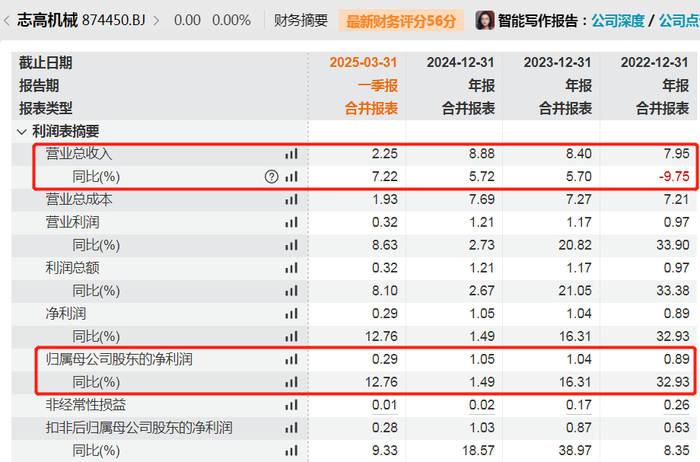Screen dimensions: 700x462
Task: Click the 截止日期 header label
Action: point(46,62)
